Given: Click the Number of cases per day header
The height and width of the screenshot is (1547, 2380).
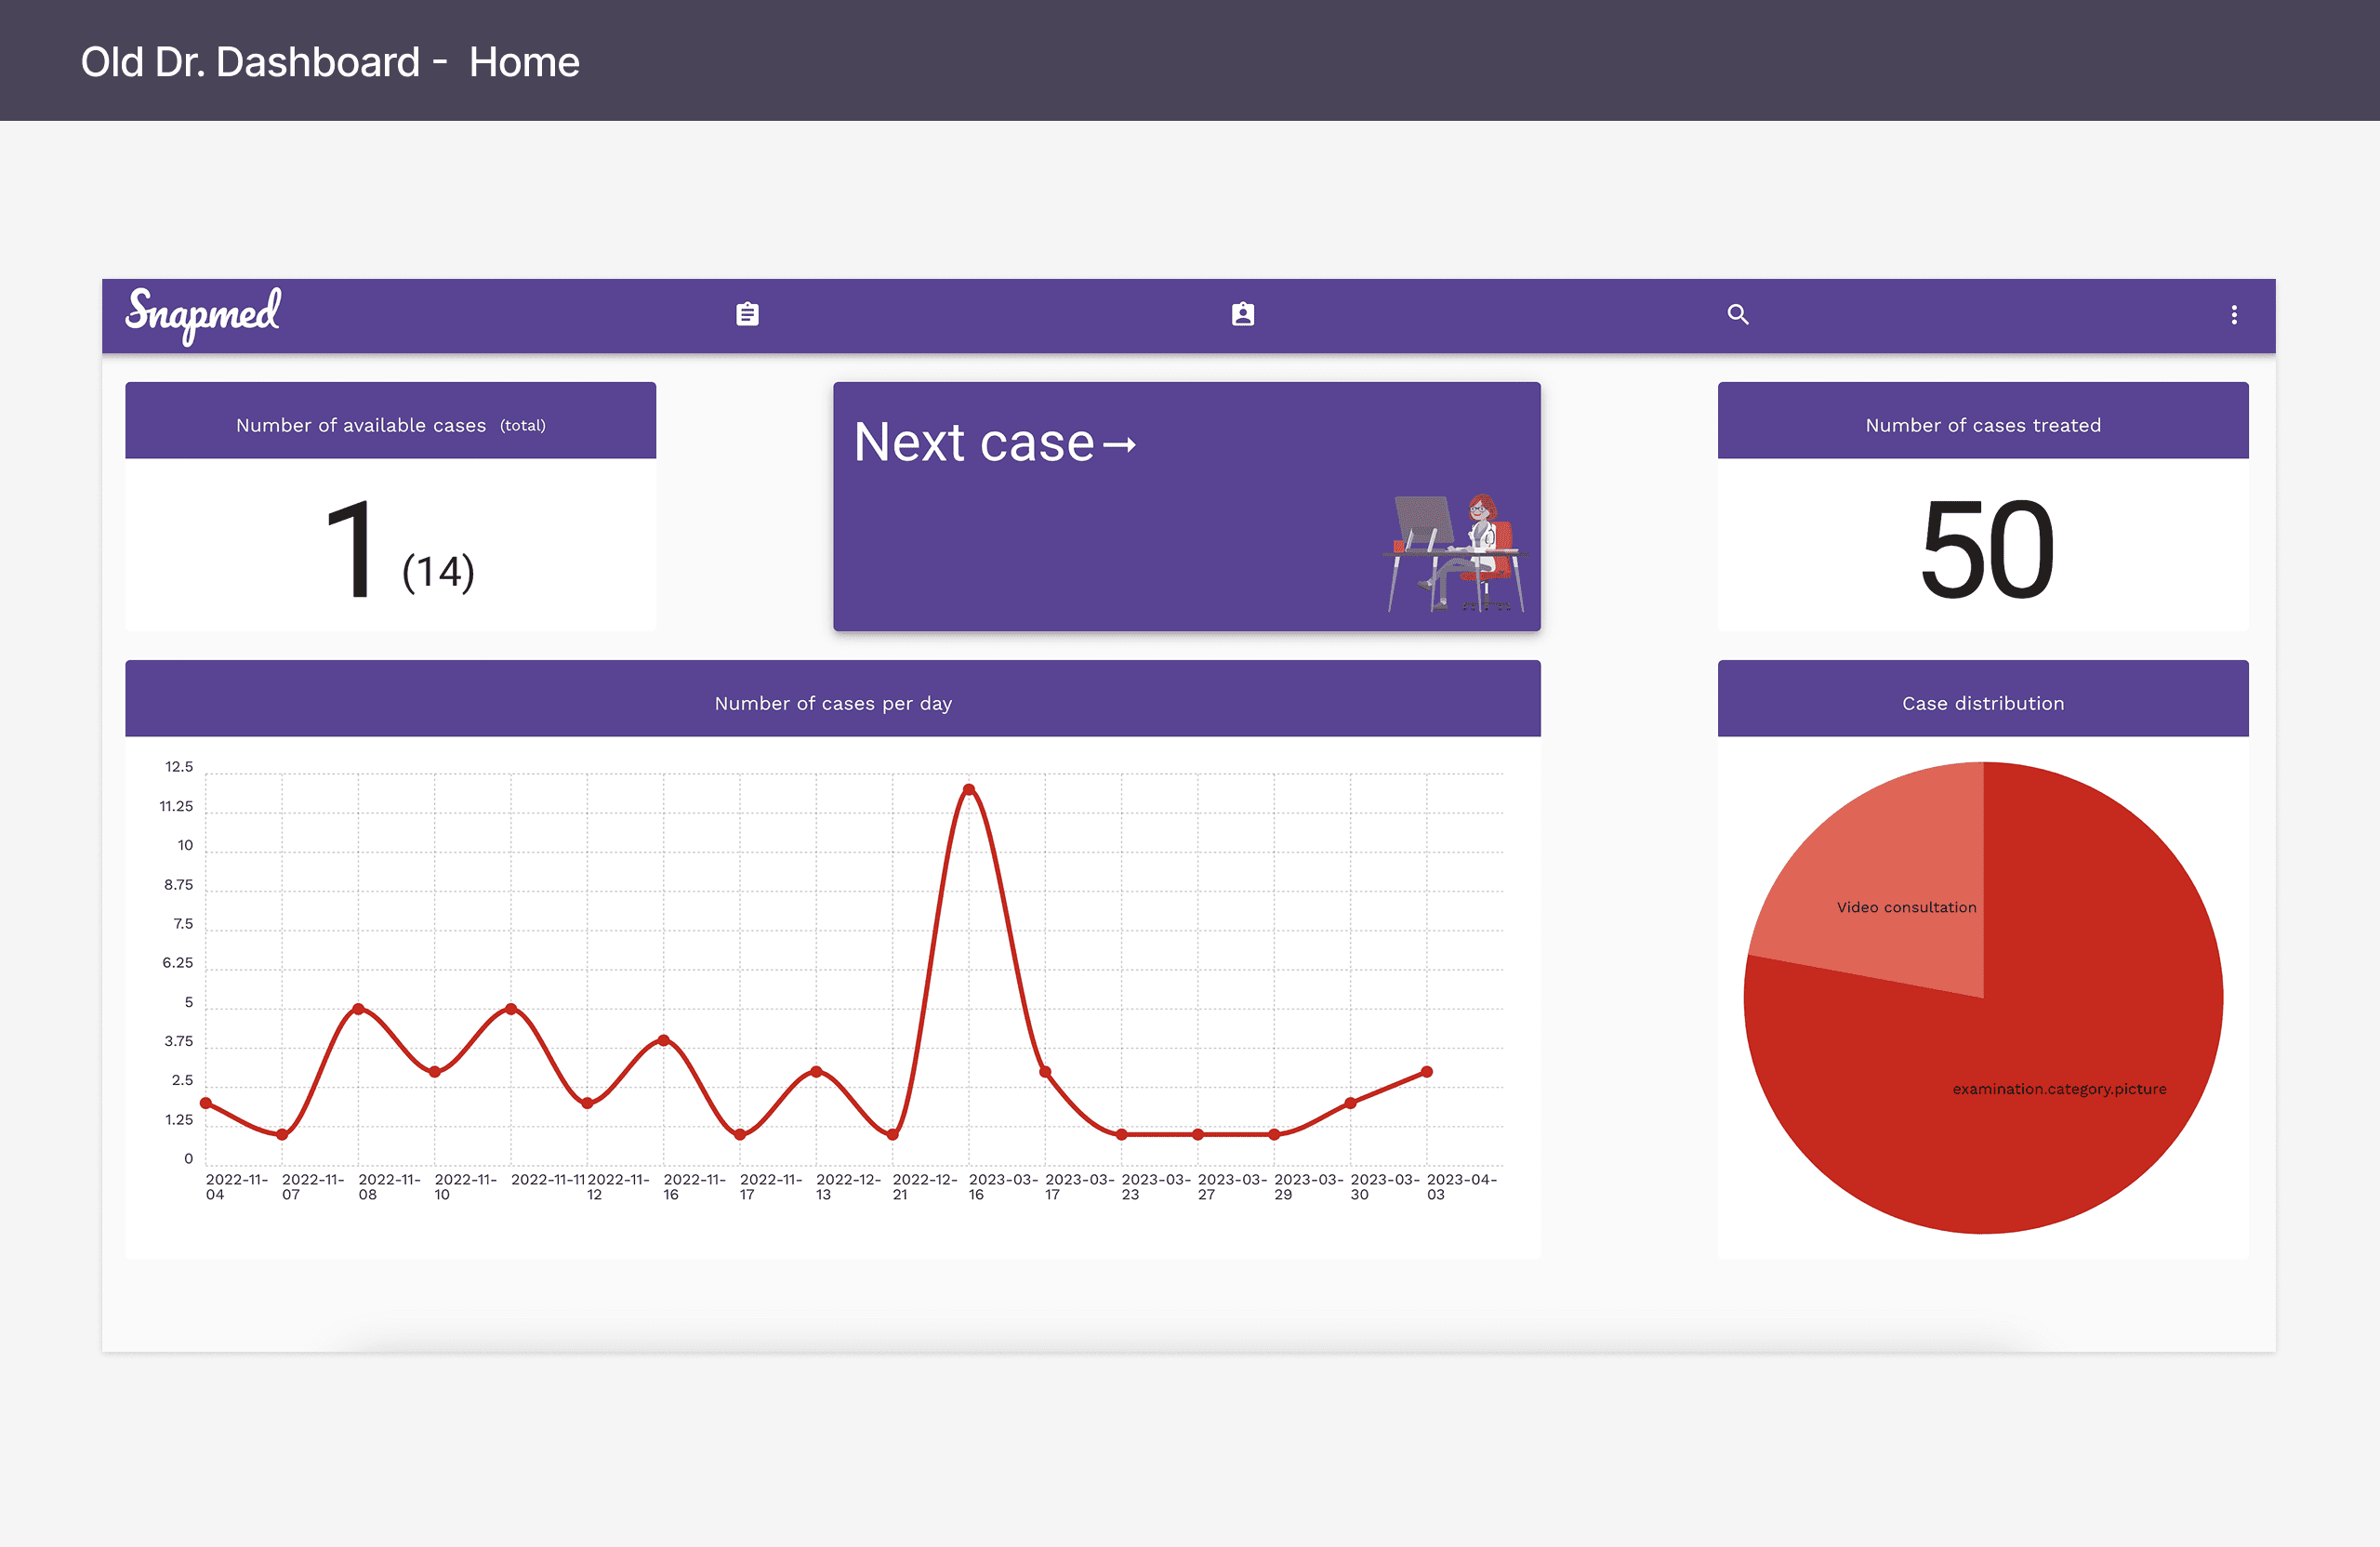Looking at the screenshot, I should tap(832, 703).
